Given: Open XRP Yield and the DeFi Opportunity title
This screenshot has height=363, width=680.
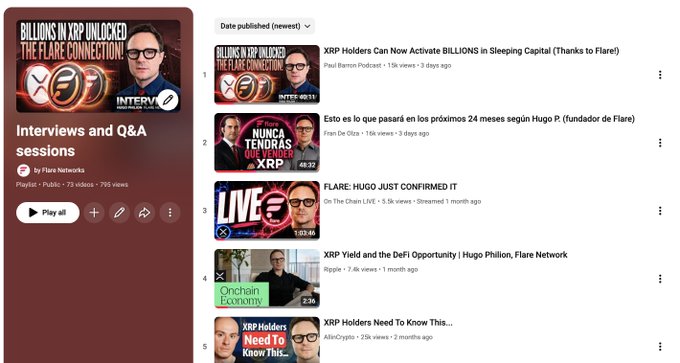Looking at the screenshot, I should [445, 255].
